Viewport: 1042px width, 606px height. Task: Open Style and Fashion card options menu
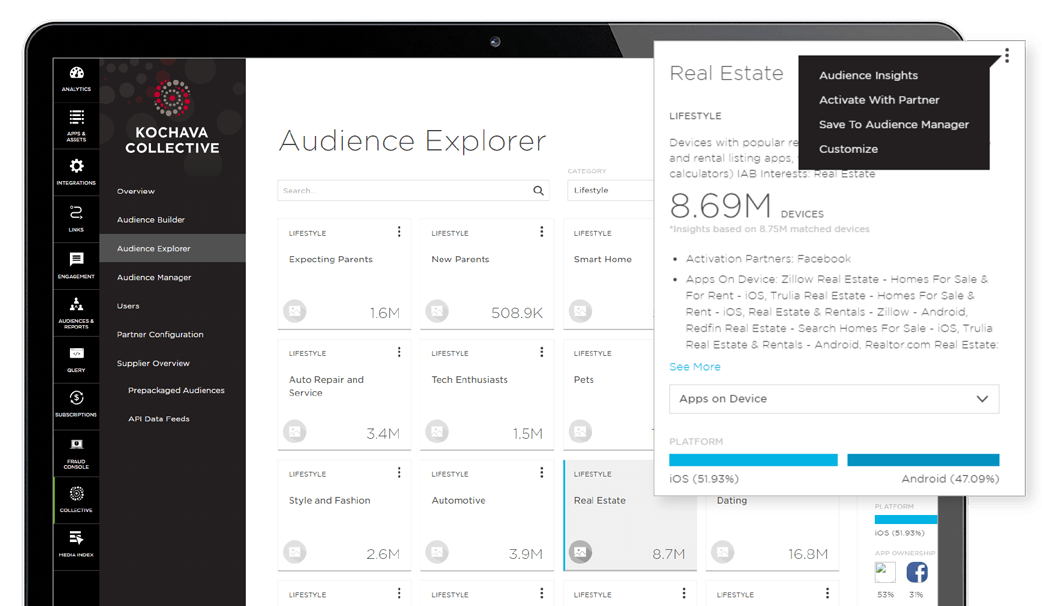[399, 472]
